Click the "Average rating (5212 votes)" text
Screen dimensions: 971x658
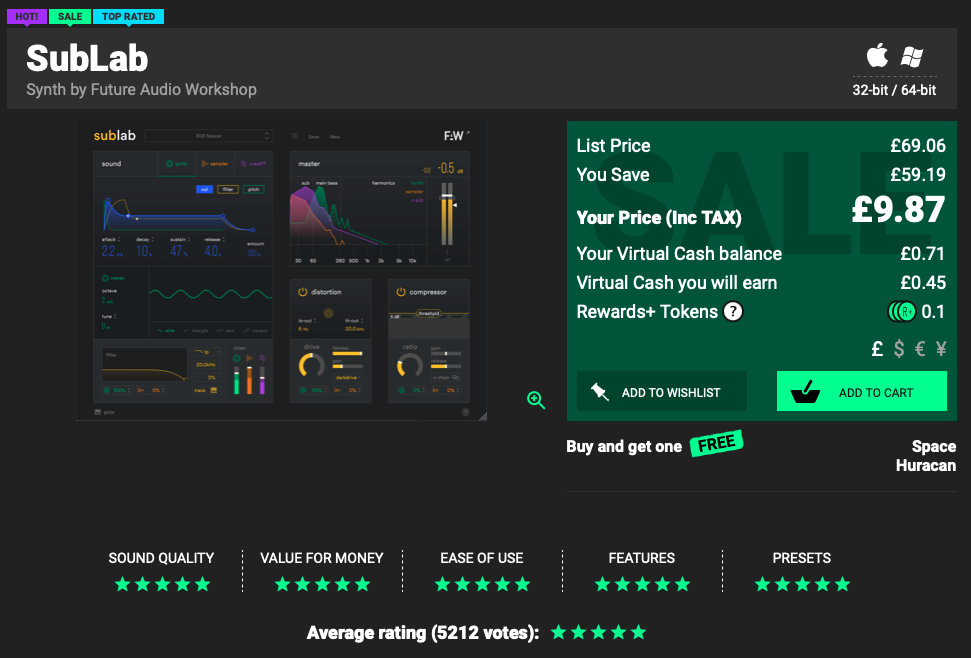click(423, 633)
